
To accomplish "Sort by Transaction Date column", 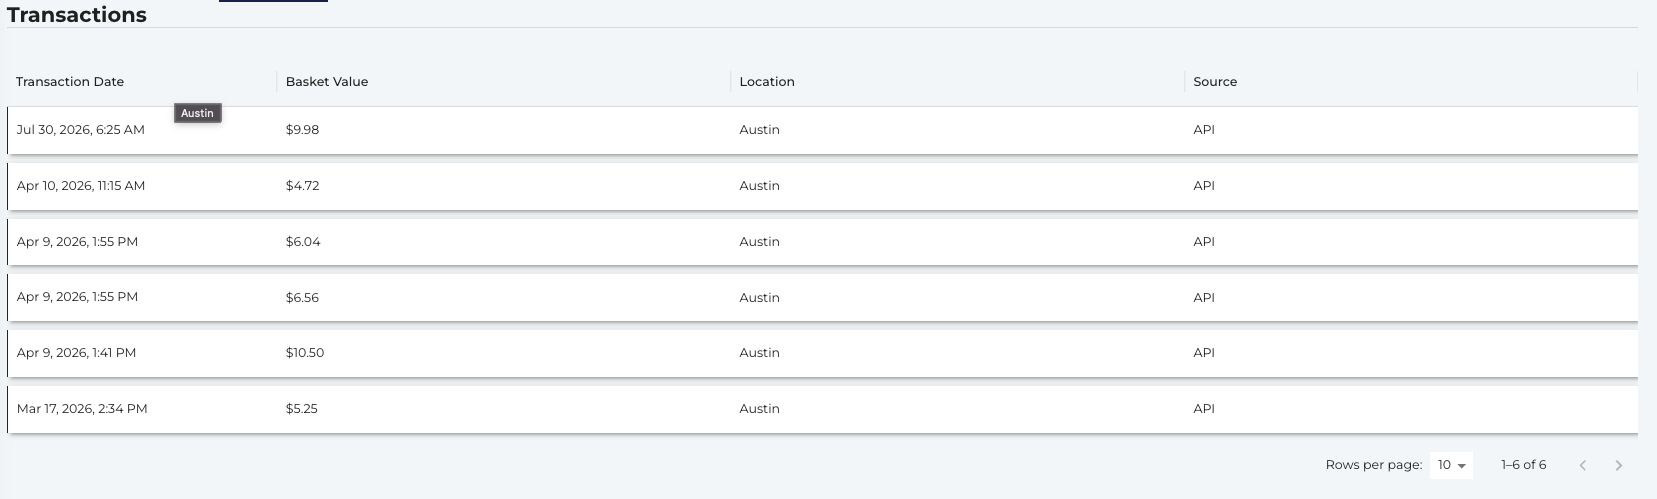I will pos(70,82).
